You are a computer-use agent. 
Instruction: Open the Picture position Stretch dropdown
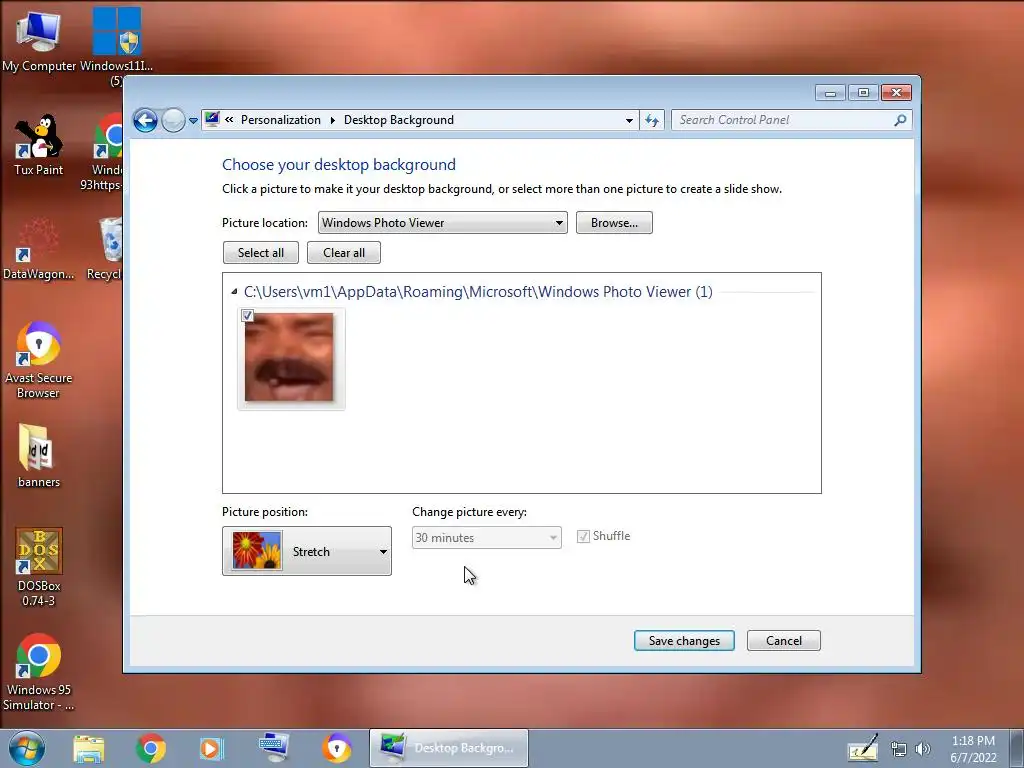(307, 551)
